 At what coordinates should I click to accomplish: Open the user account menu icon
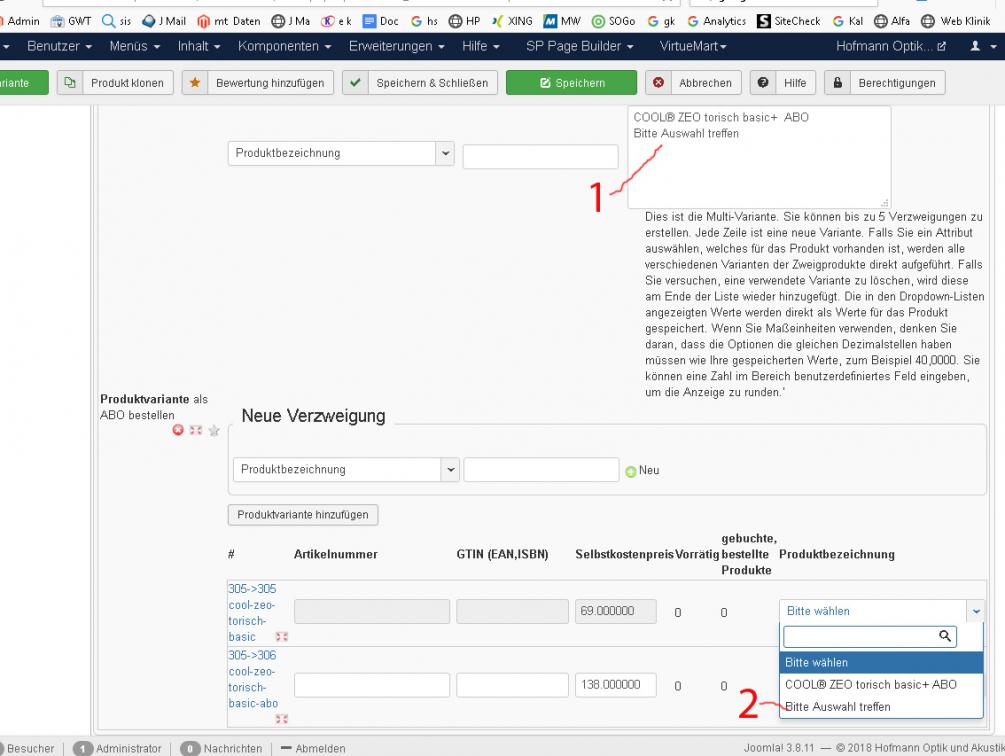pyautogui.click(x=980, y=47)
